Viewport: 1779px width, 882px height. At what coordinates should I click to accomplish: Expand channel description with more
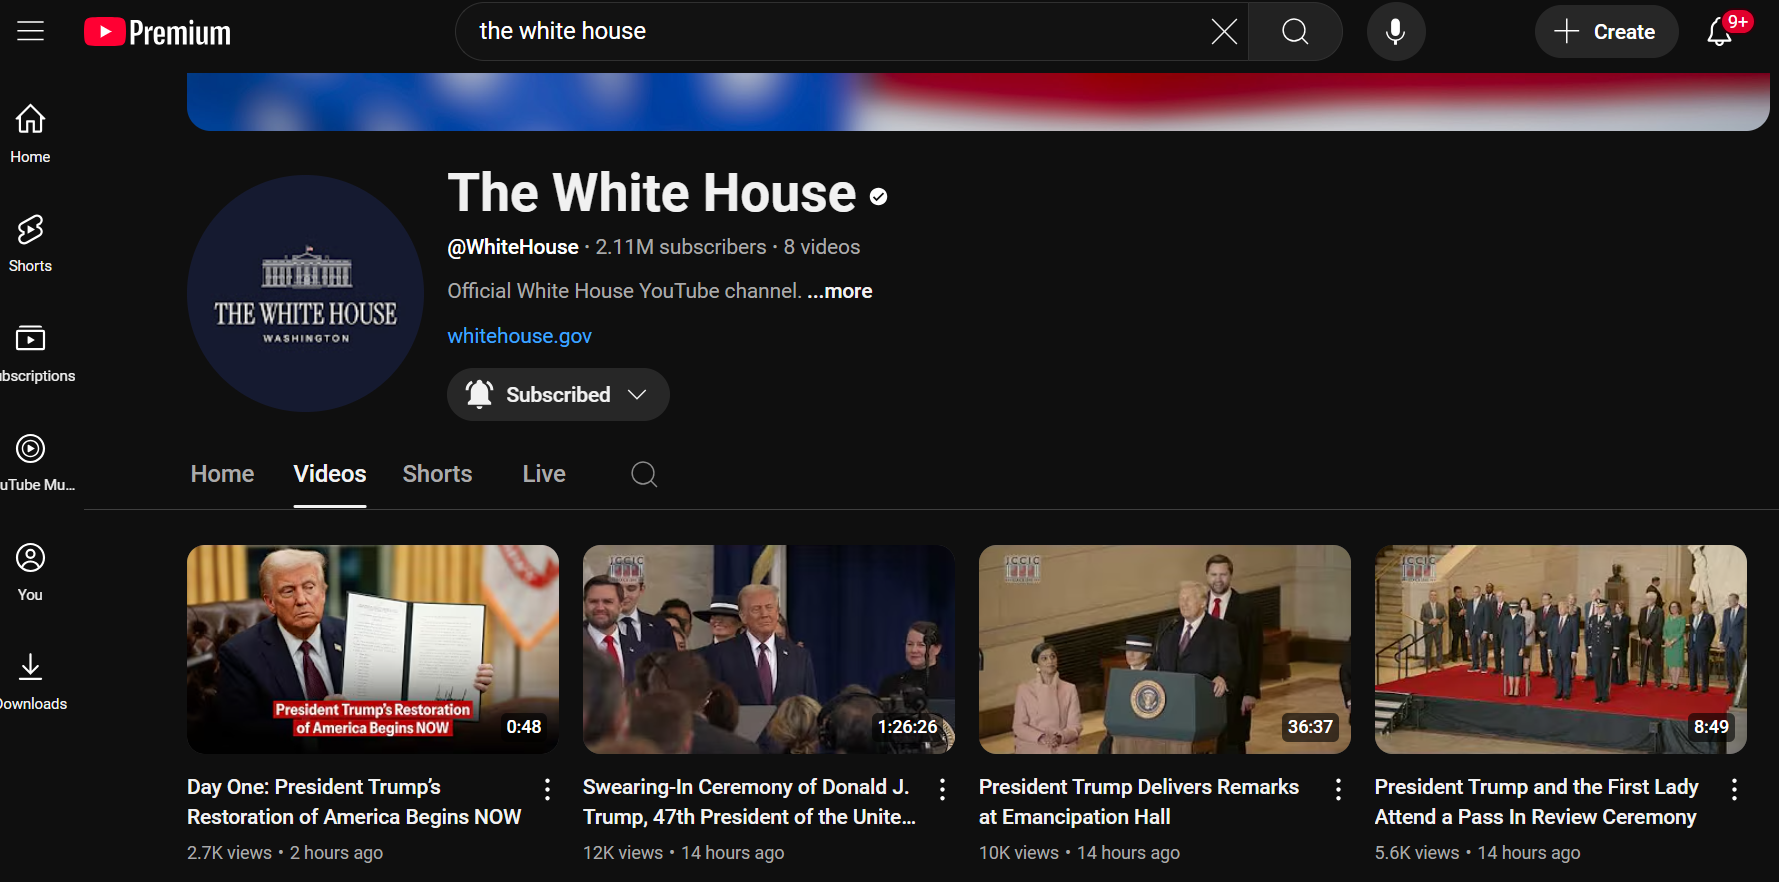[x=839, y=291]
